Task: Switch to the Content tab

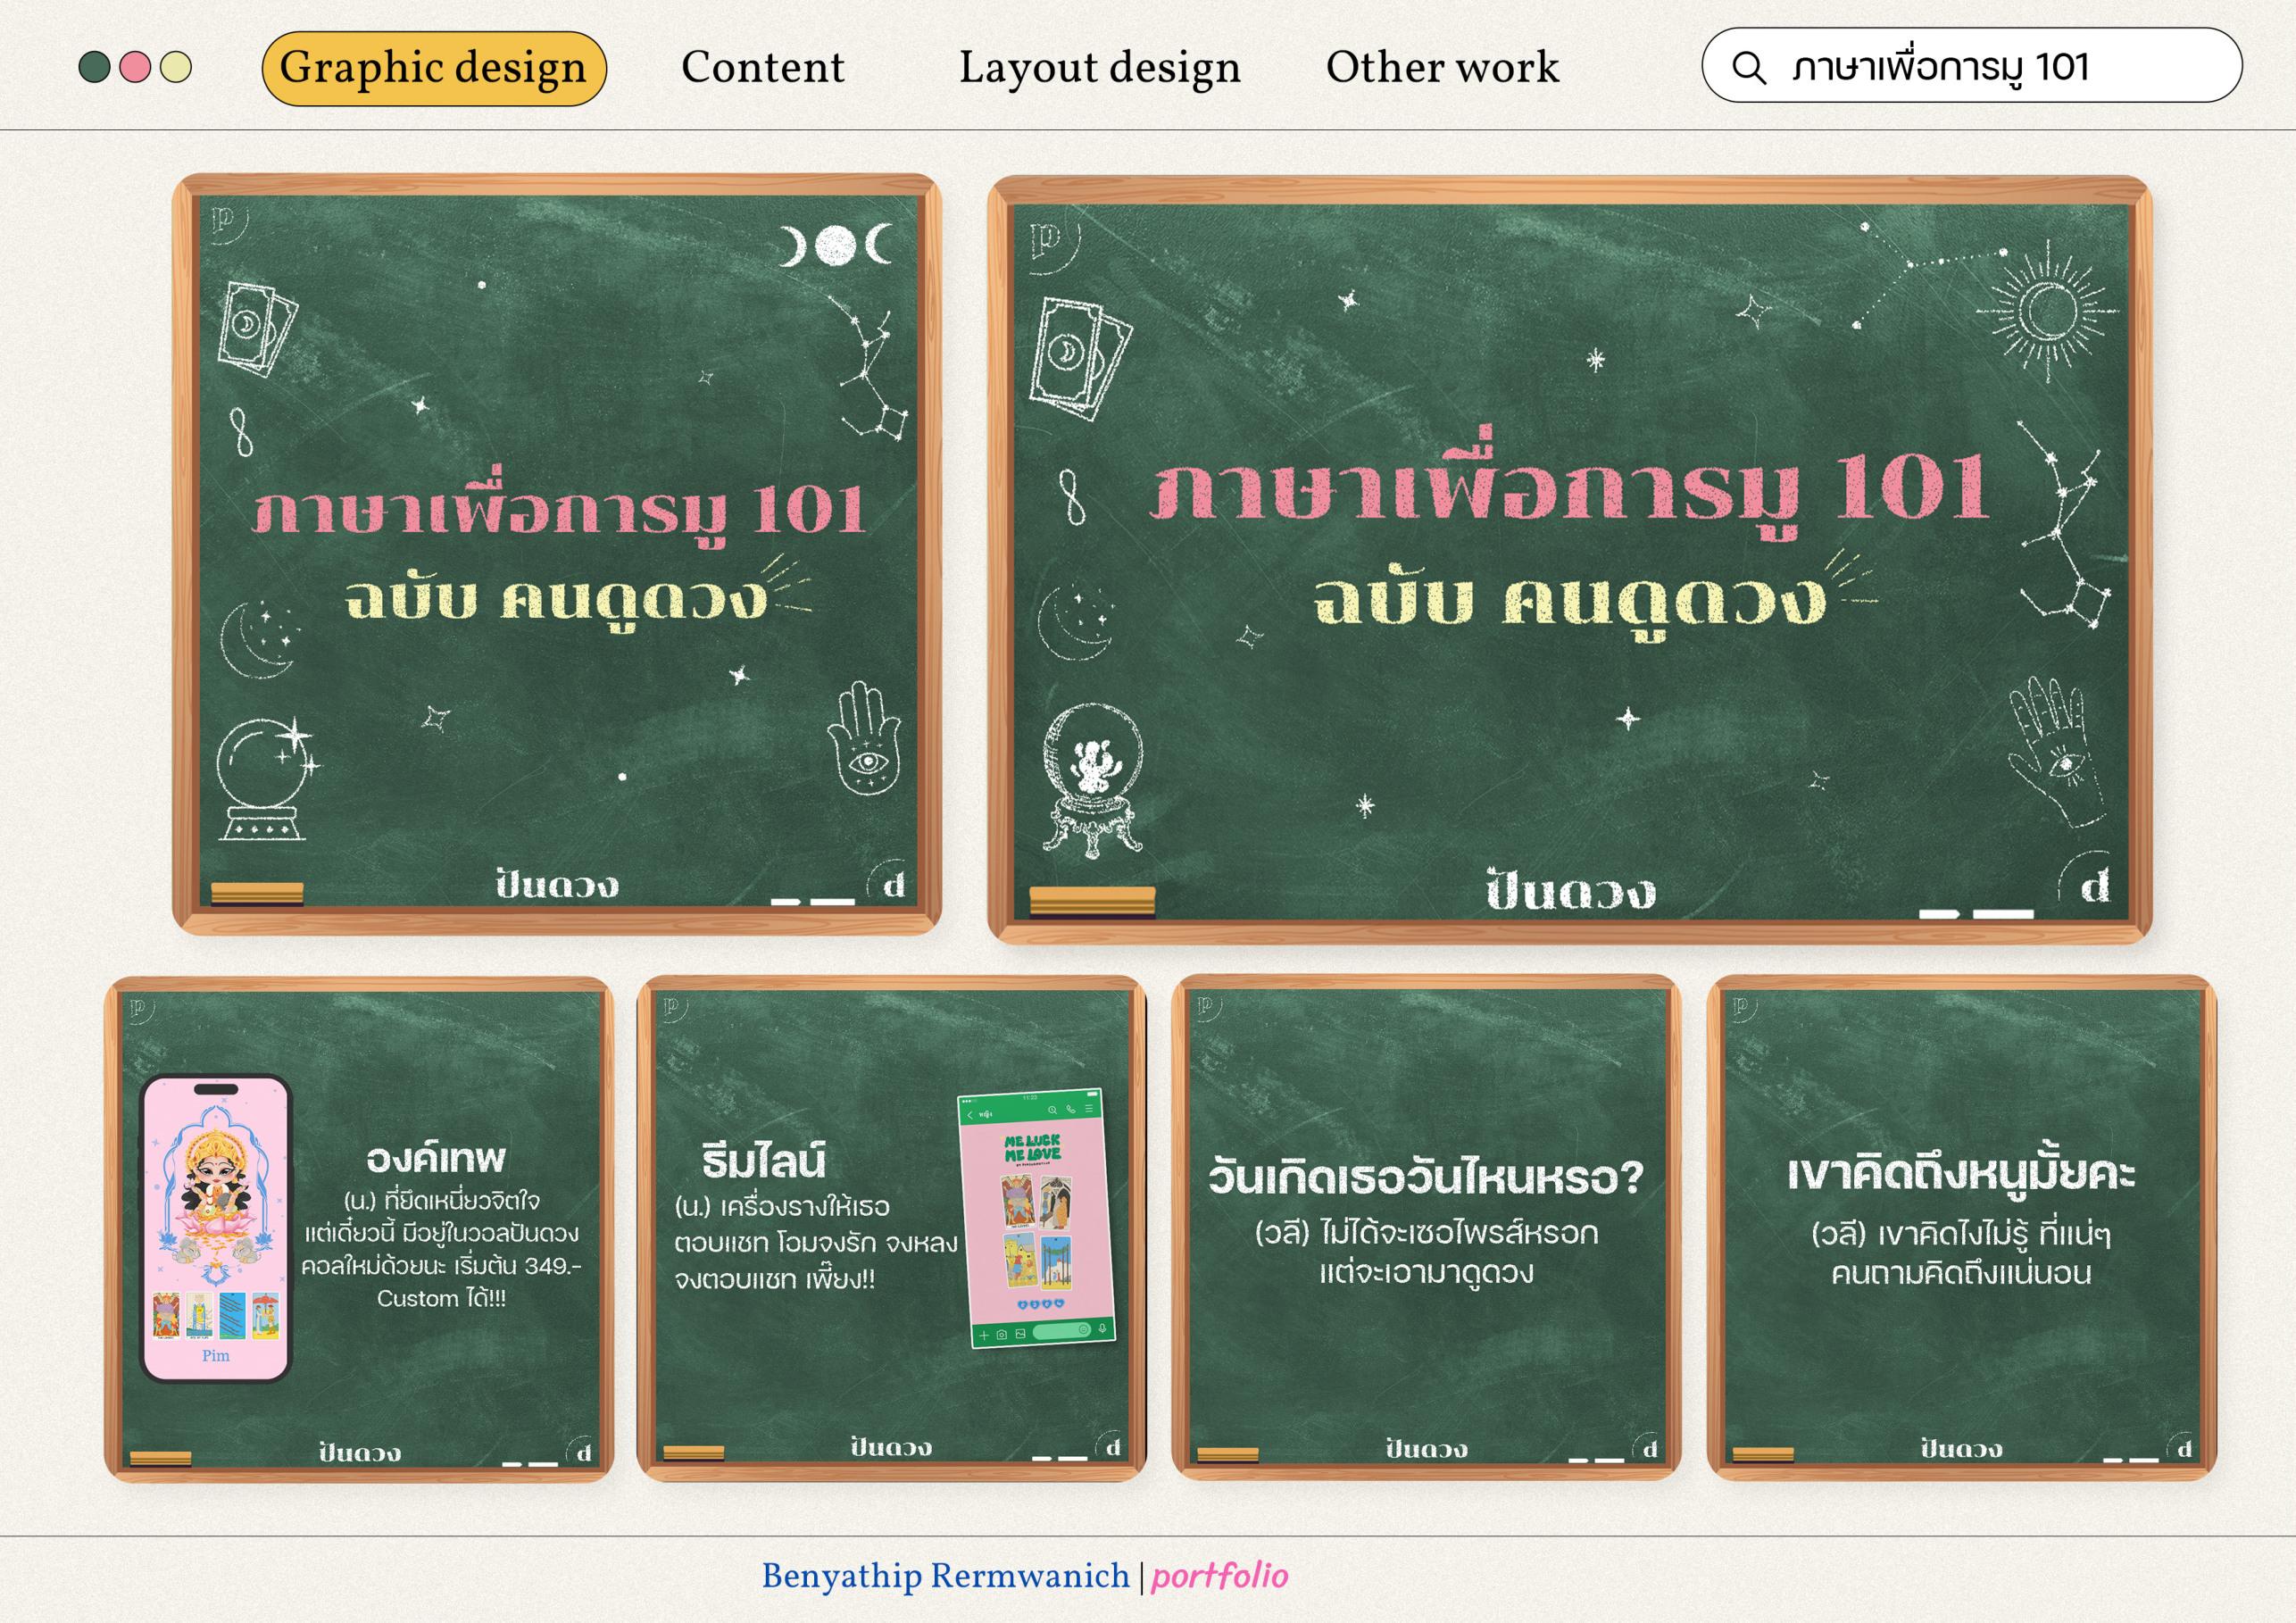Action: [x=762, y=68]
